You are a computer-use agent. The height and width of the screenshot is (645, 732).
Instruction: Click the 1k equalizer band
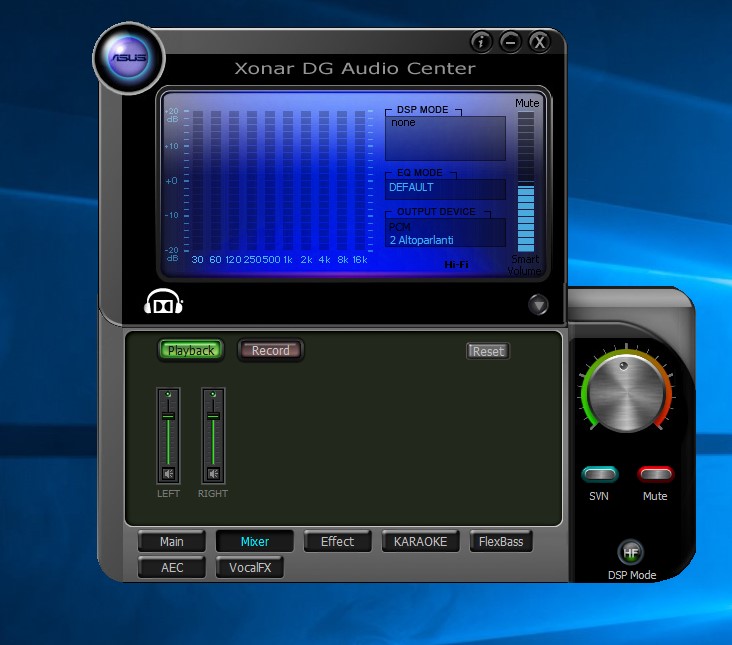[x=288, y=181]
